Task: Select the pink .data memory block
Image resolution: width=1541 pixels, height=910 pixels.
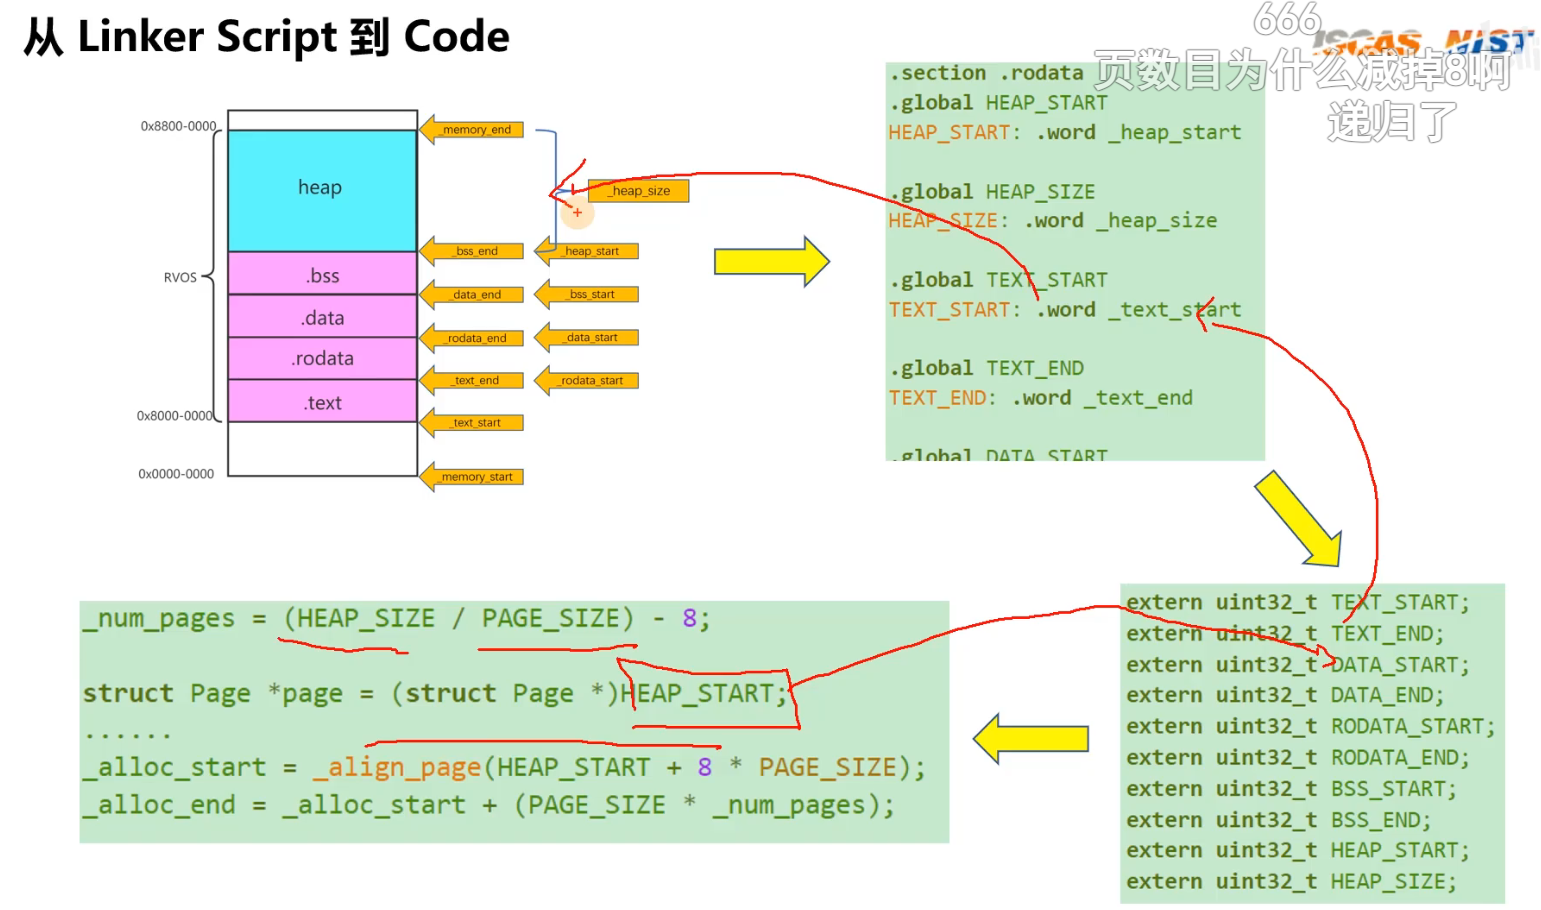Action: (322, 317)
